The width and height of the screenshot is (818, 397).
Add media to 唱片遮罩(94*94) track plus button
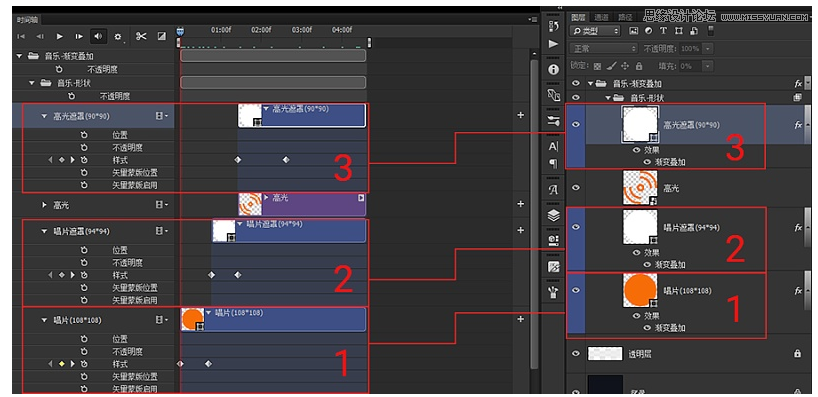(520, 230)
